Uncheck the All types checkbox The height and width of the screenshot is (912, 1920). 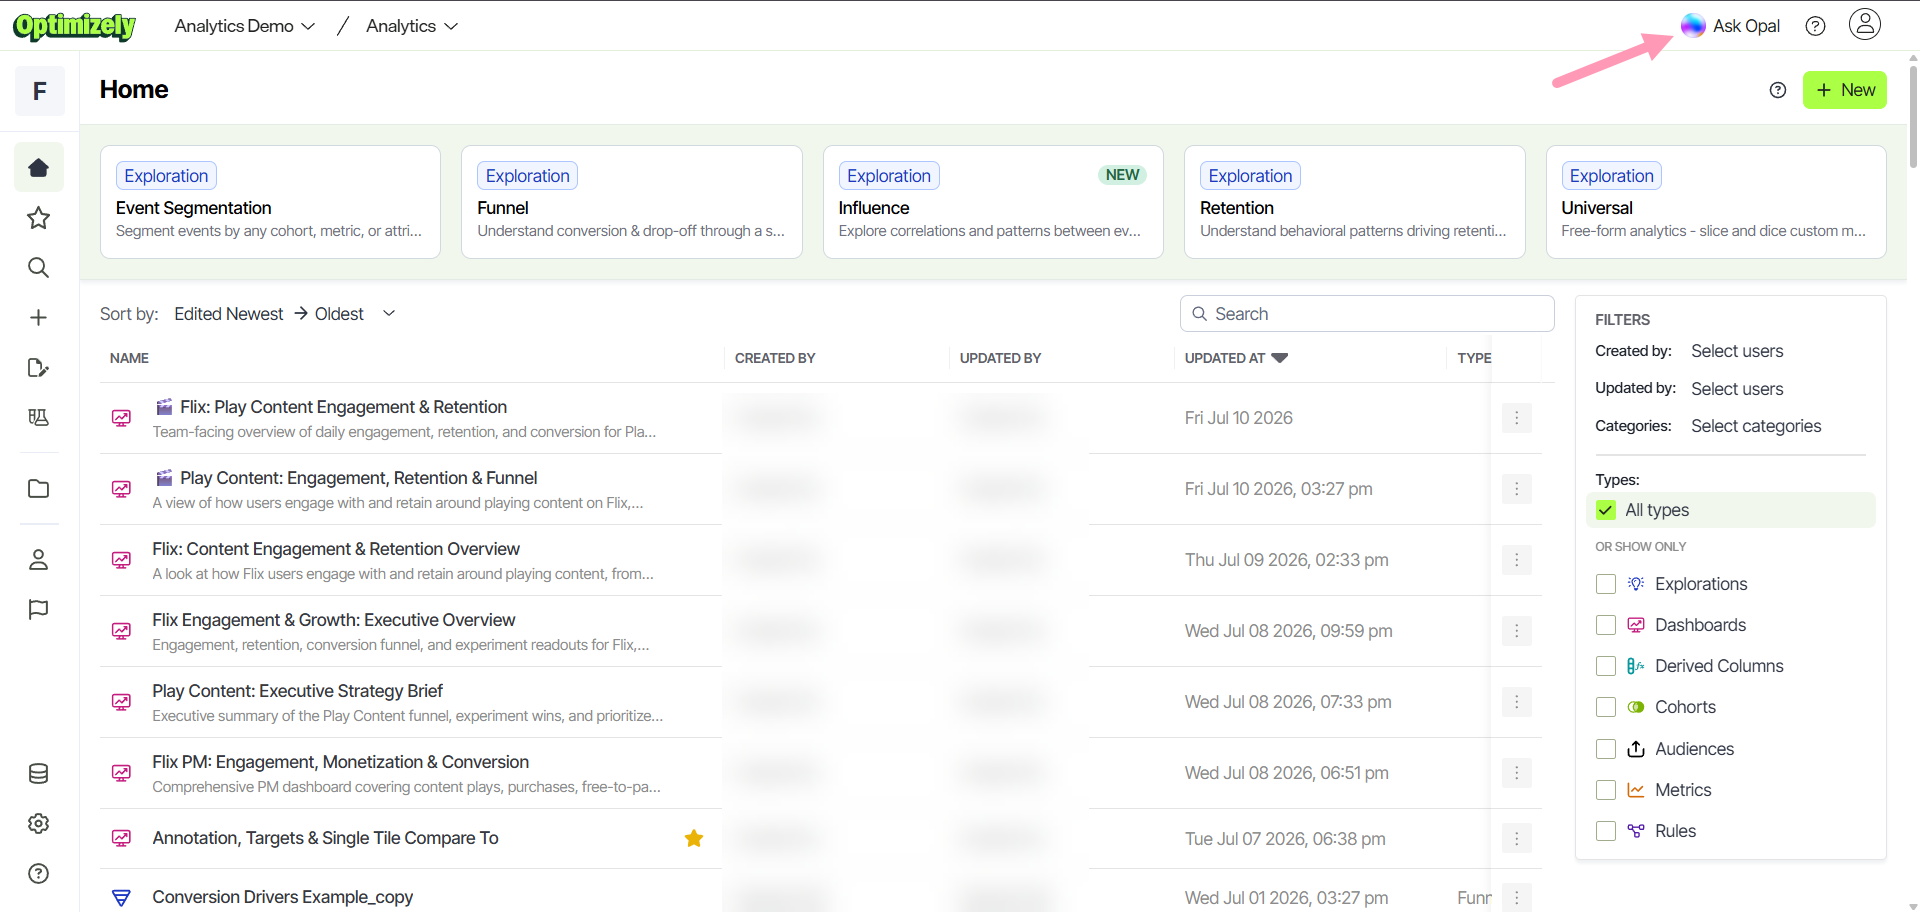tap(1606, 510)
